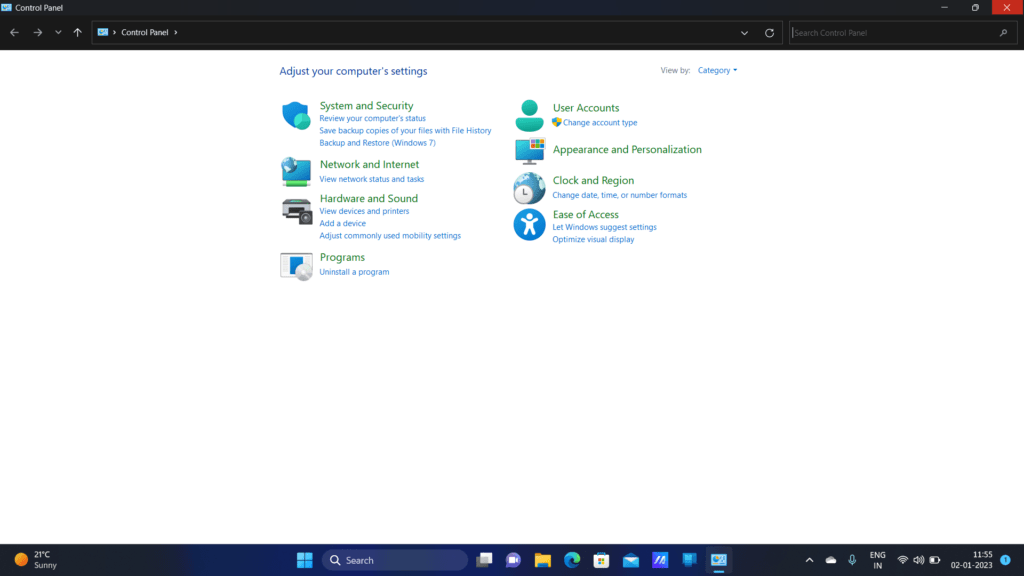The width and height of the screenshot is (1024, 576).
Task: Click Uninstall a program link
Action: click(x=354, y=272)
